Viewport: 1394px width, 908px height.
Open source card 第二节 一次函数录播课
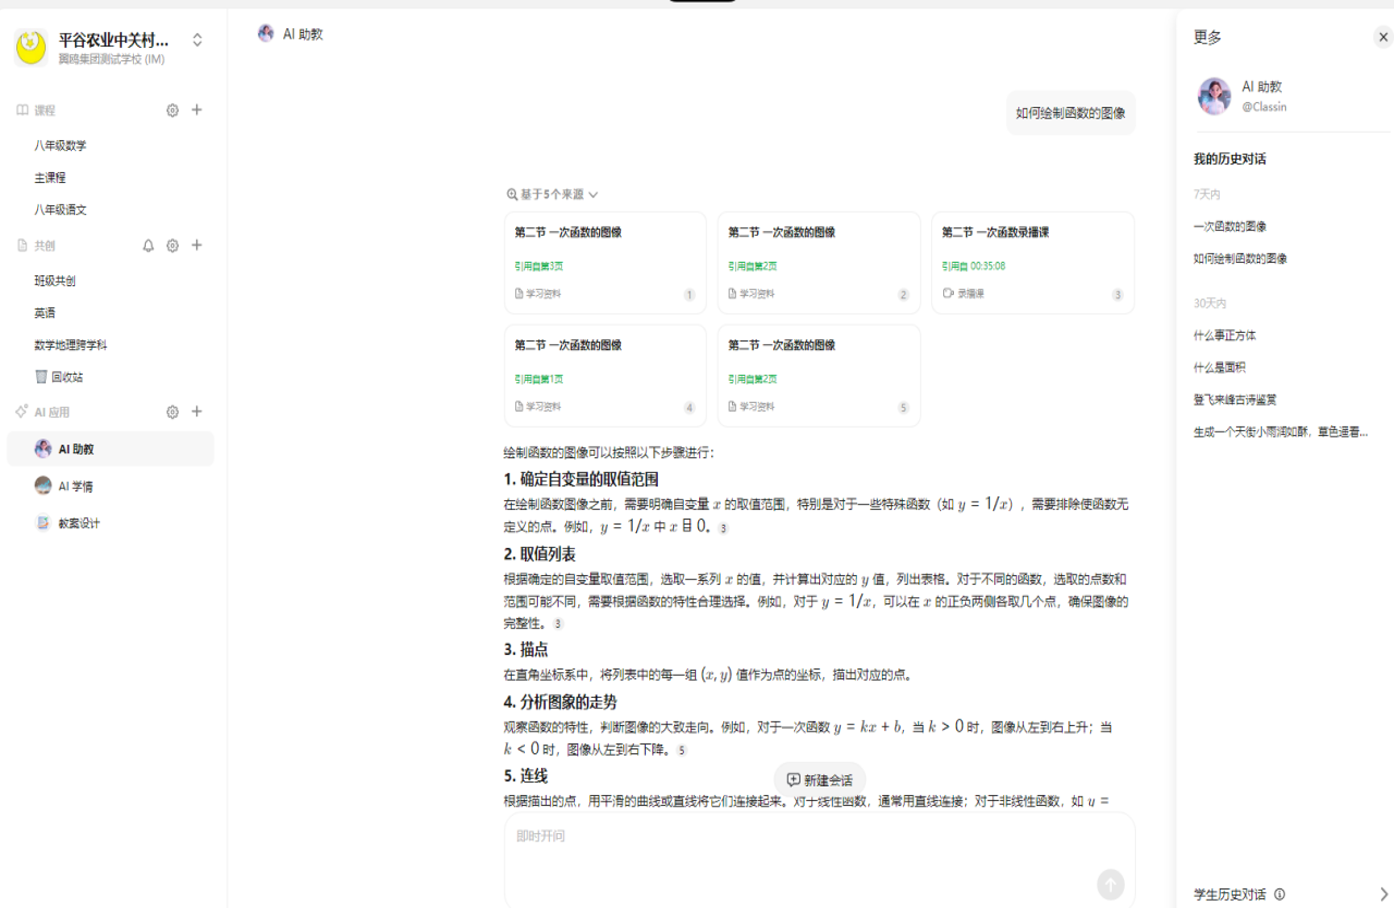tap(1032, 262)
